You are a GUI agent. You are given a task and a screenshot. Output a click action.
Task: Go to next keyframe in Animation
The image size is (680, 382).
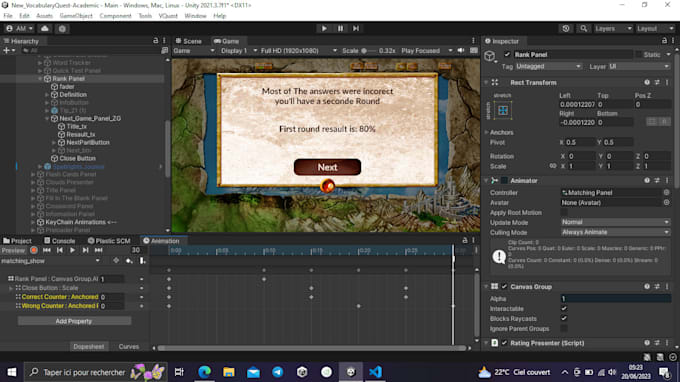[85, 250]
